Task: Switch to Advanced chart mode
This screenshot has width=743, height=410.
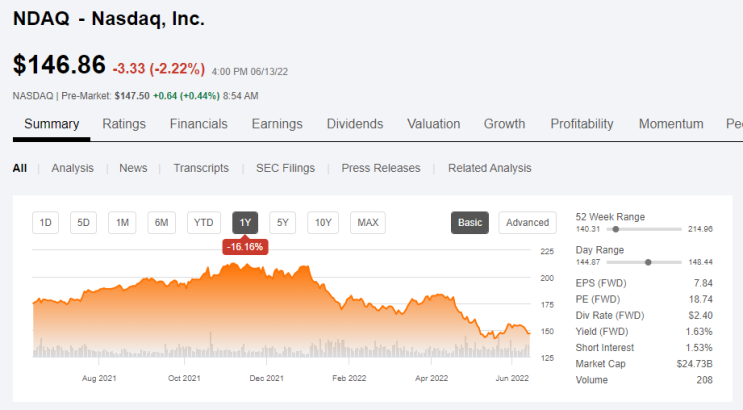Action: 527,223
